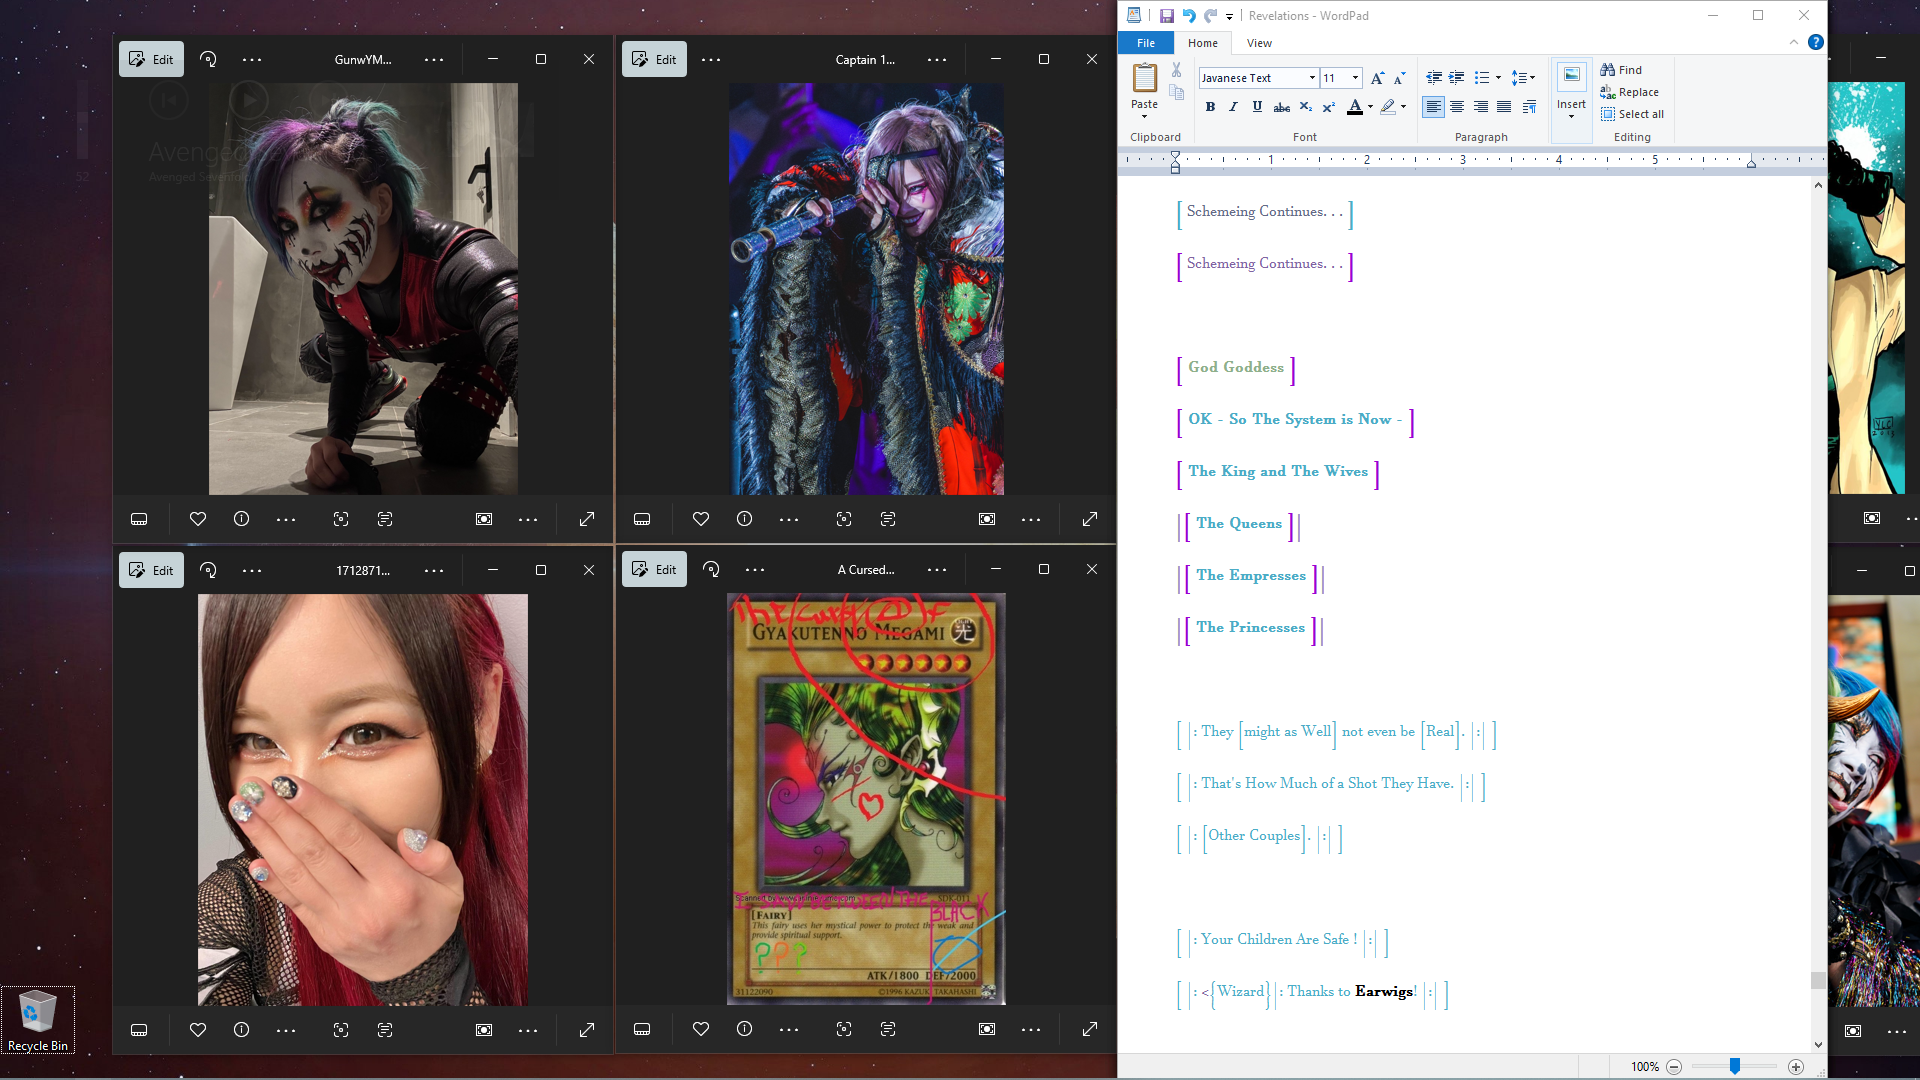
Task: Open fullscreen for A Cursed photo window
Action: pos(1090,1029)
